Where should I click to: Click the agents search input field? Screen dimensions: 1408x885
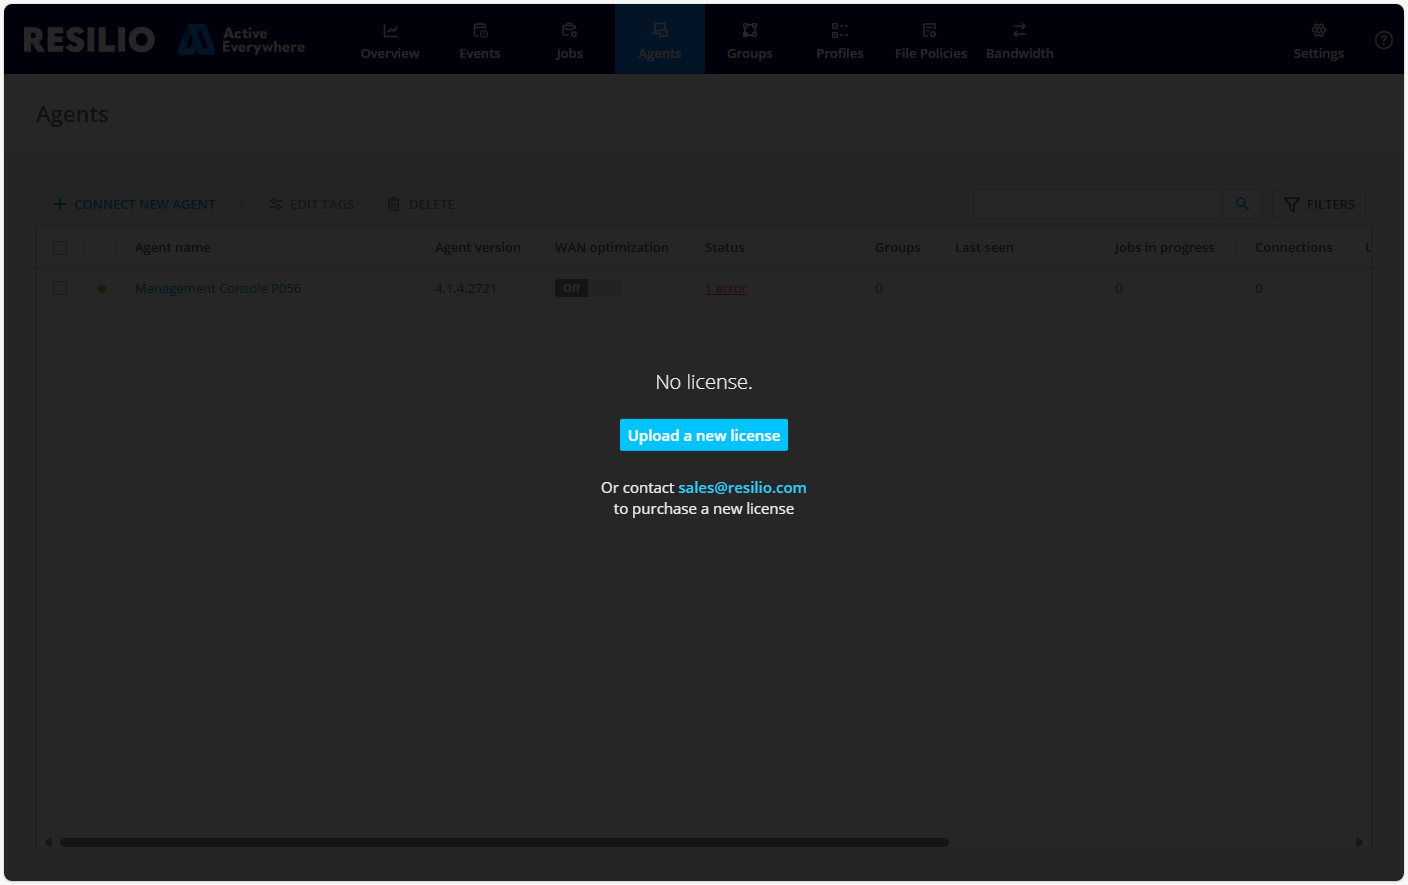(x=1097, y=204)
